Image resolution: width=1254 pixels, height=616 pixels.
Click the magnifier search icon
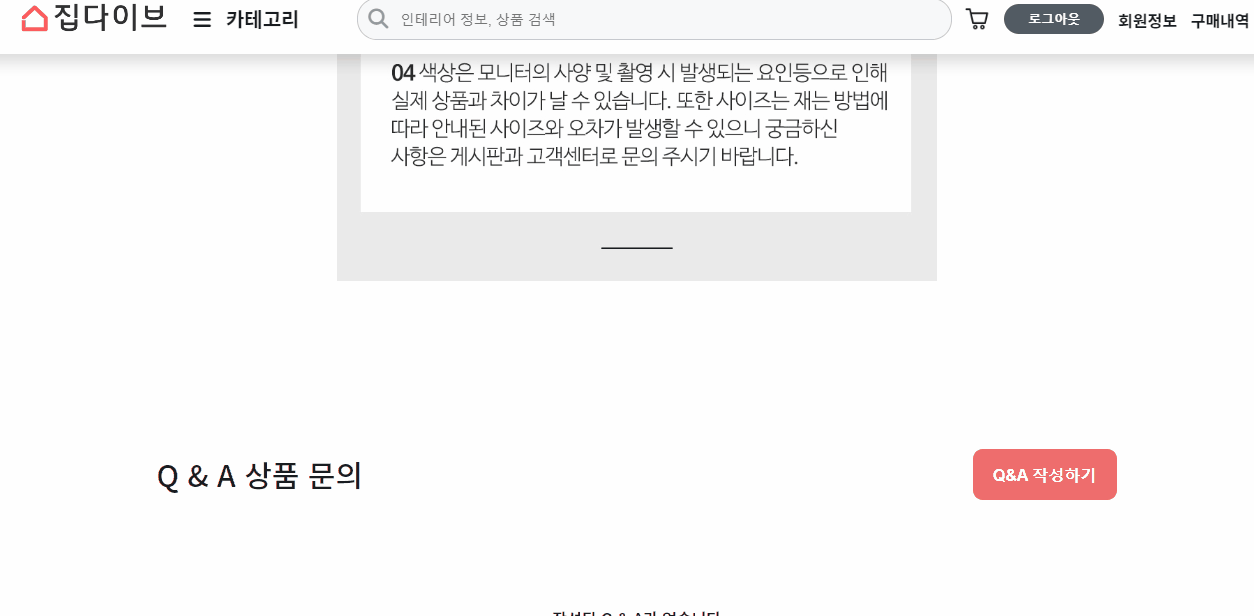(x=378, y=19)
